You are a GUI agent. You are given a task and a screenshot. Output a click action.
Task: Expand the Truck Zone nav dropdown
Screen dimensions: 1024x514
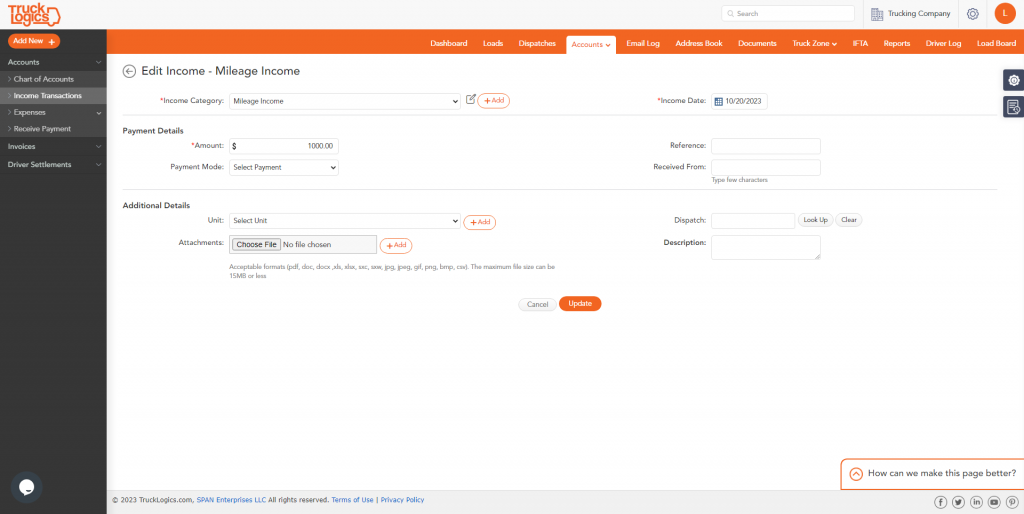pos(814,44)
